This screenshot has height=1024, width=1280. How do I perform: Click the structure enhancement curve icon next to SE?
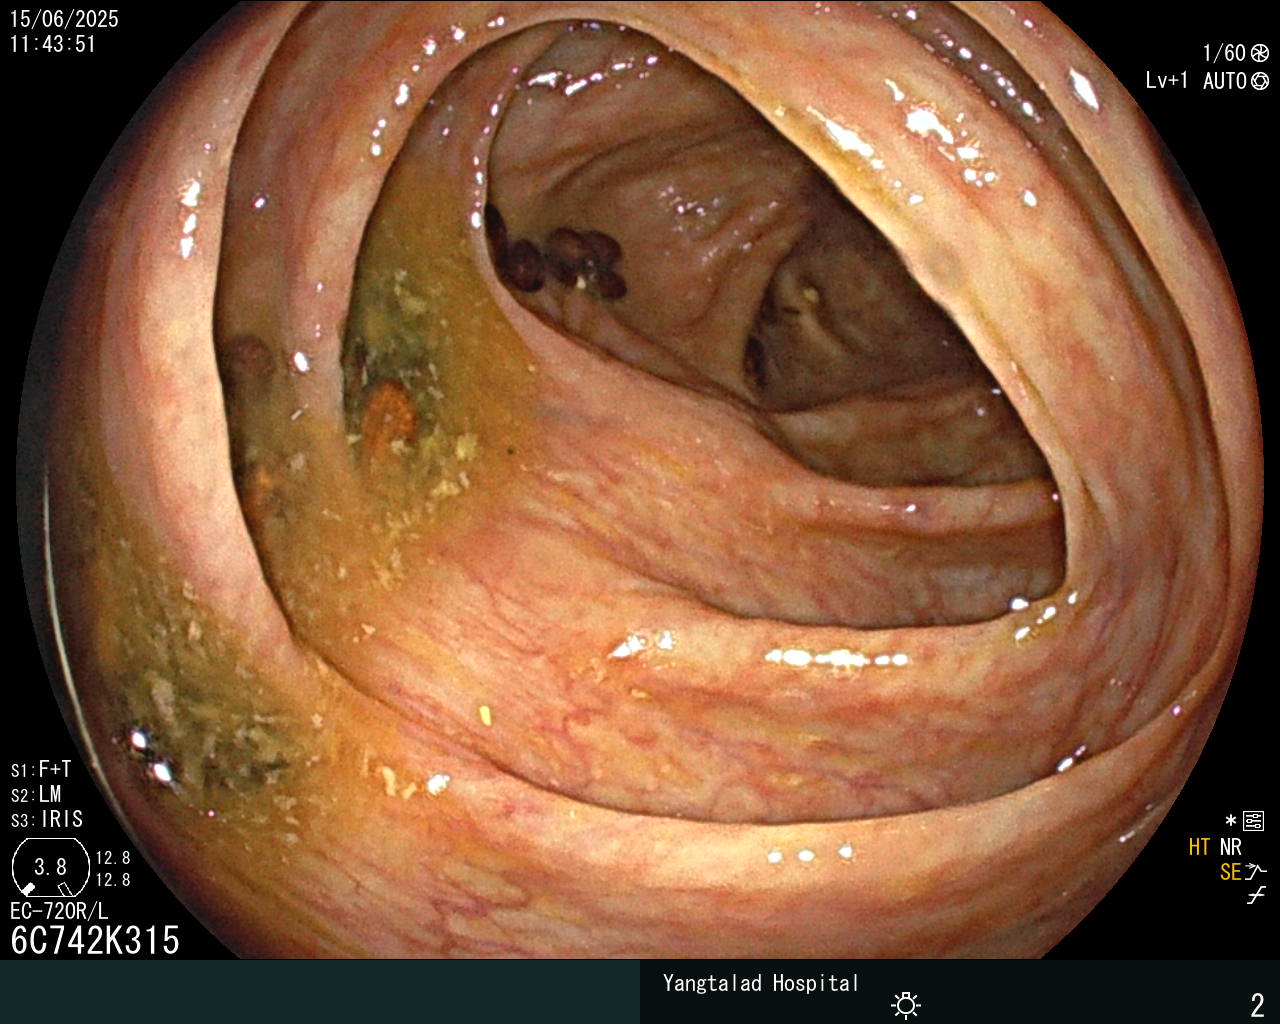[x=1256, y=872]
